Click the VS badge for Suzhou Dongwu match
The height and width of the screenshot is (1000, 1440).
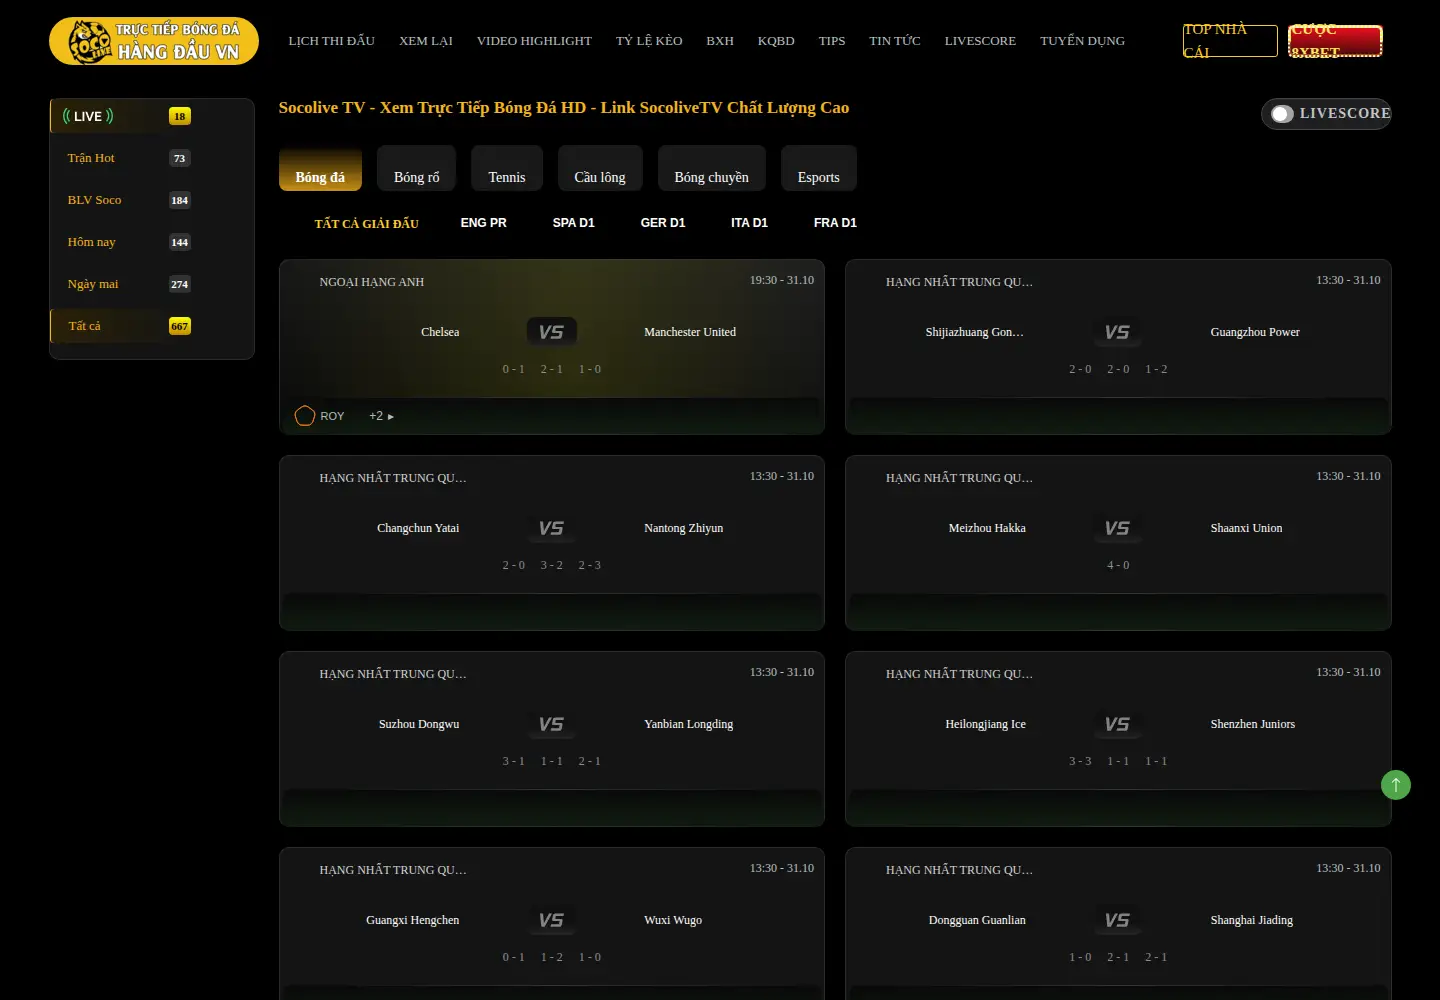[551, 724]
